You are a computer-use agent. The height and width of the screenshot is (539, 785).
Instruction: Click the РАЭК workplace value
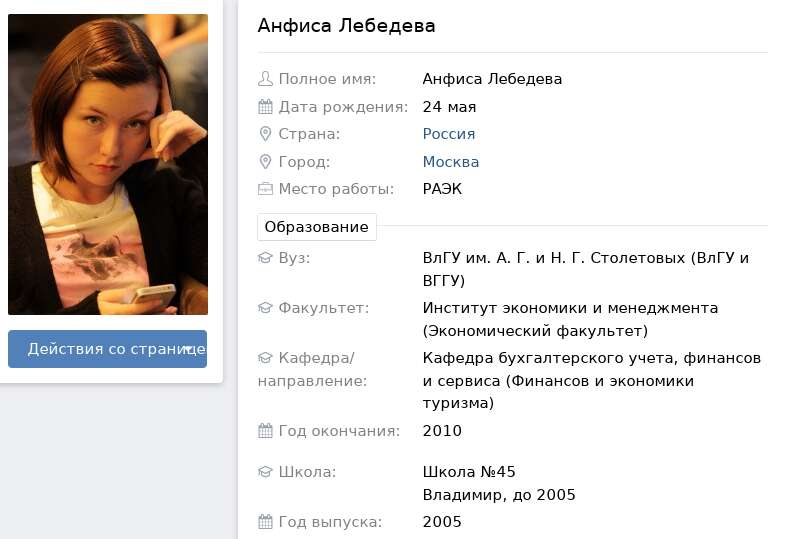tap(442, 189)
